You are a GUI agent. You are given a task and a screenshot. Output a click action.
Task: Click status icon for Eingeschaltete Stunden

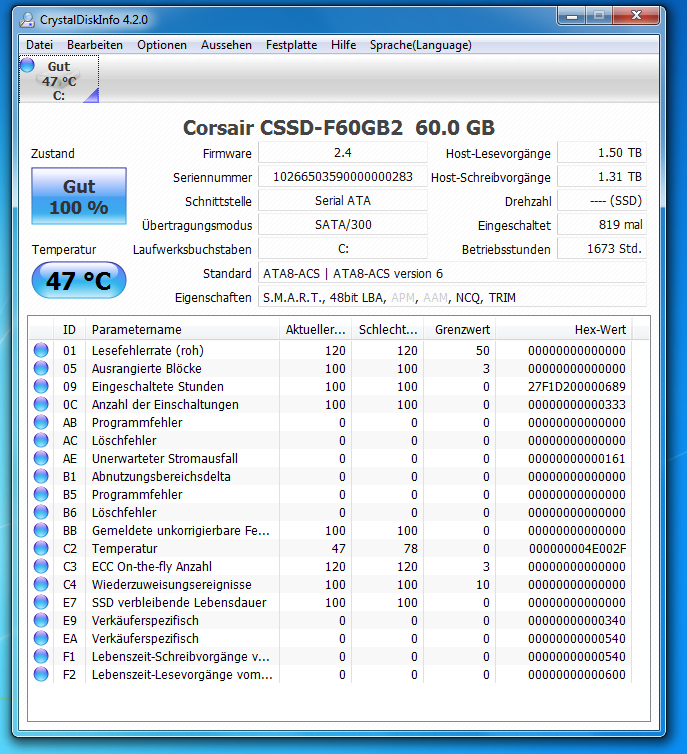(41, 386)
